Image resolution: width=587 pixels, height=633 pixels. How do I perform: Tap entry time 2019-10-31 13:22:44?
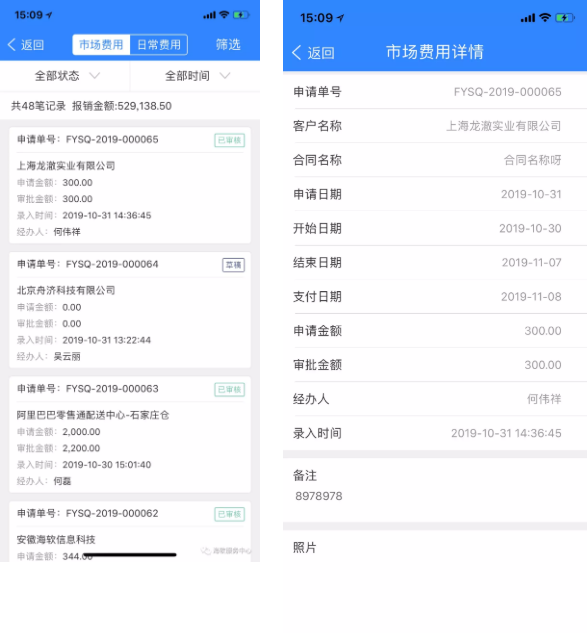(107, 340)
